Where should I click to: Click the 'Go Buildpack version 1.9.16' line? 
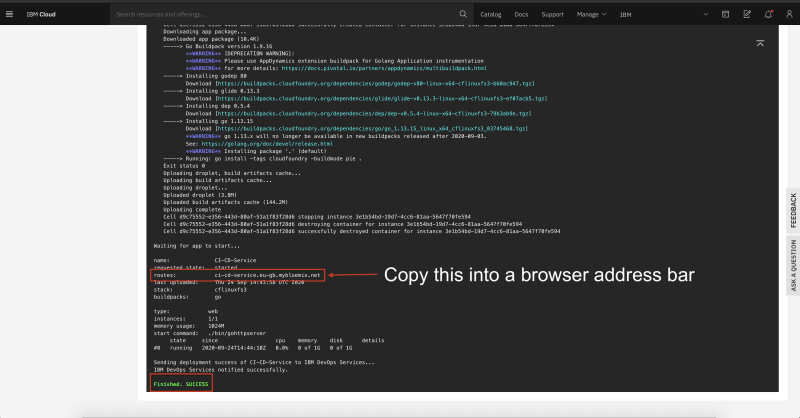[218, 46]
